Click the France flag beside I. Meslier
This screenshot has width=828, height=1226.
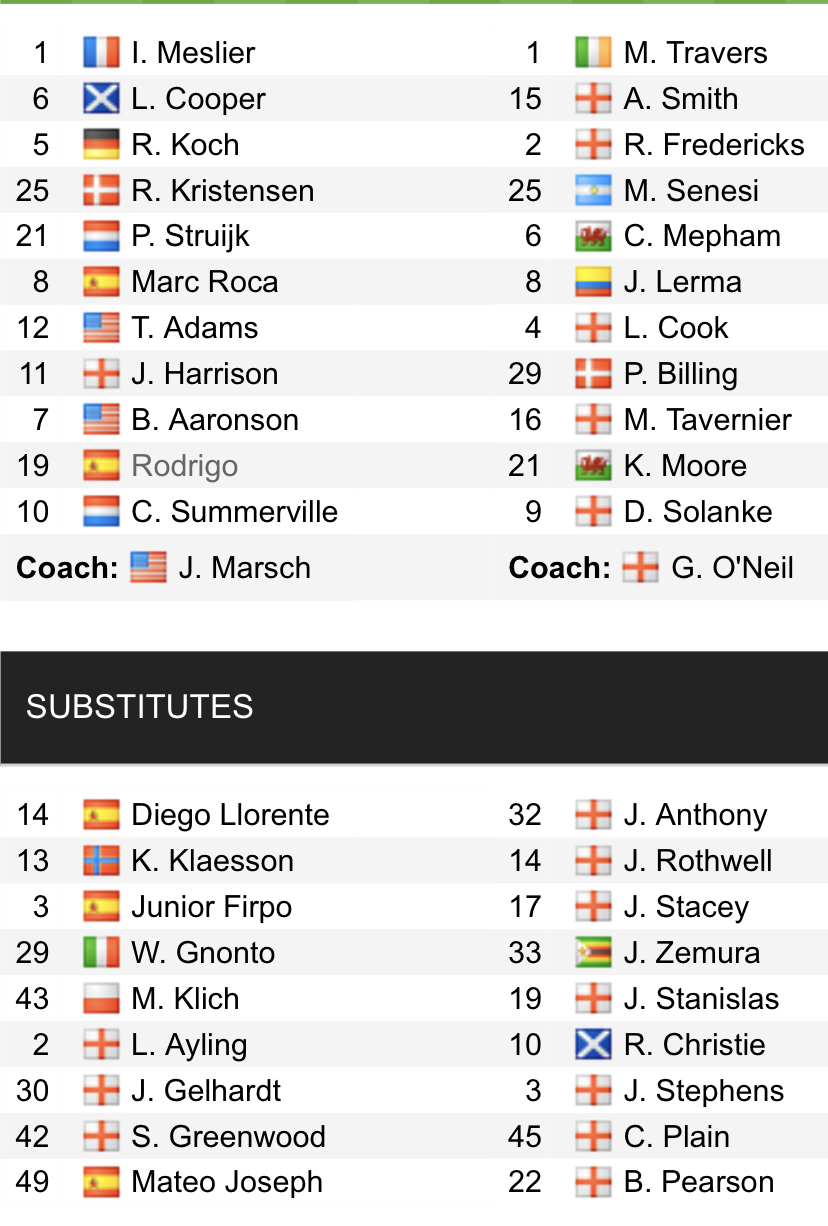point(101,53)
